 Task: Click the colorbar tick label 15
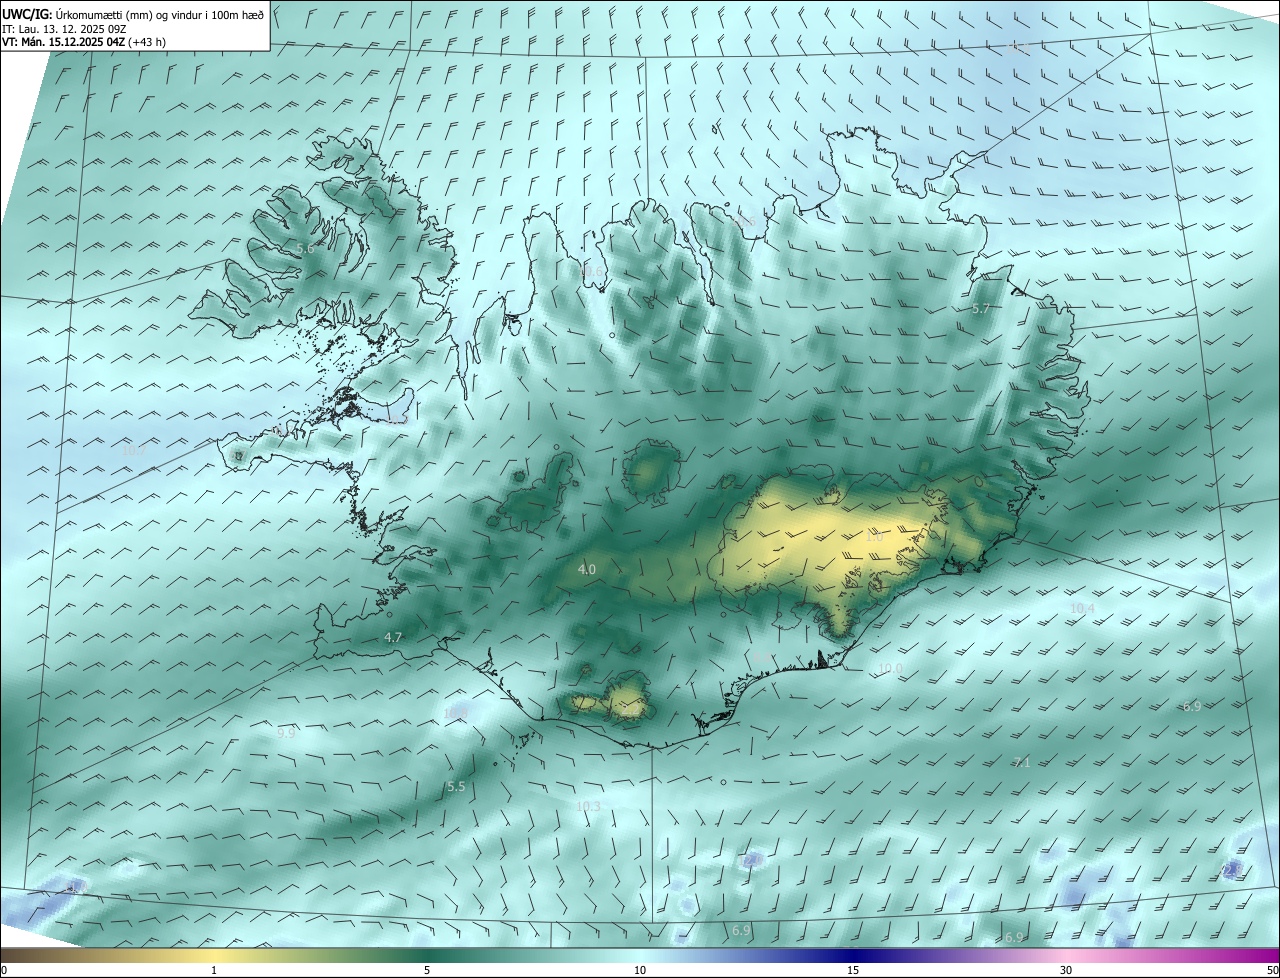tap(853, 970)
